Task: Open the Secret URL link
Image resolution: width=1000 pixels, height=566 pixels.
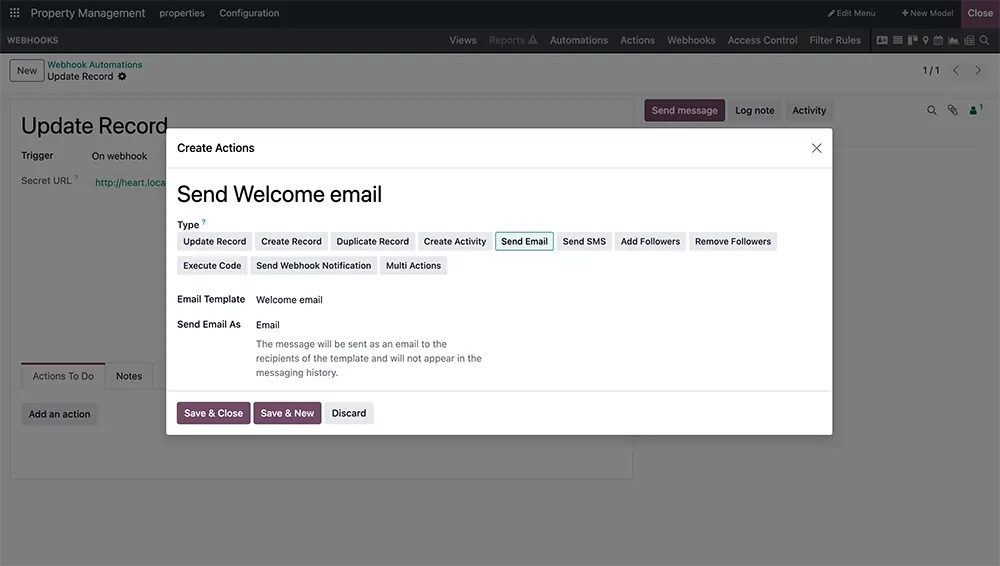Action: click(x=130, y=182)
